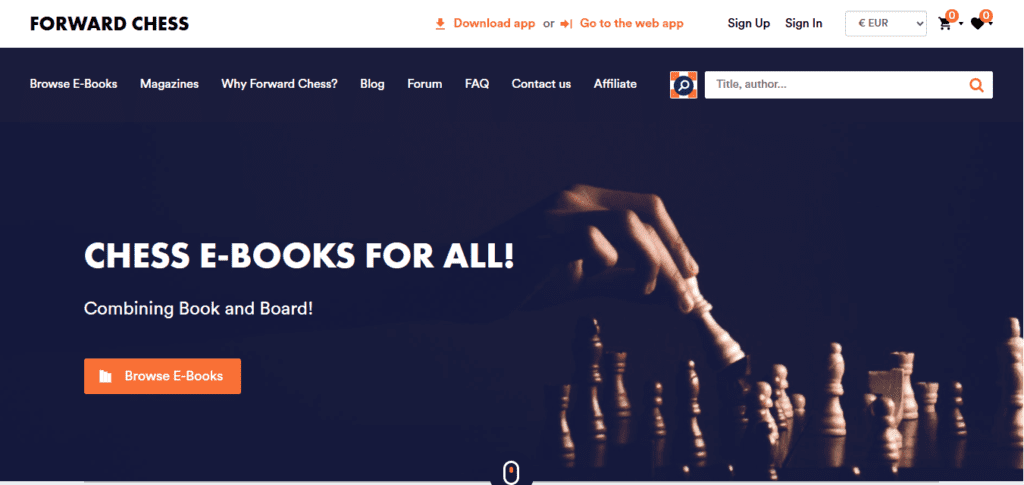Click the orange search magnifier icon
1024x485 pixels.
(x=976, y=85)
